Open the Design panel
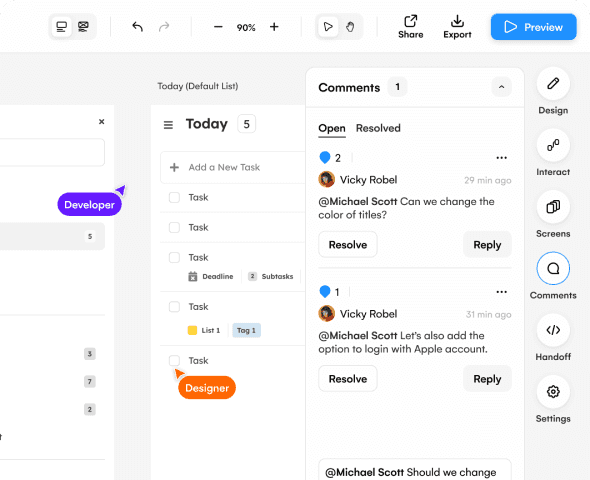 pos(553,84)
